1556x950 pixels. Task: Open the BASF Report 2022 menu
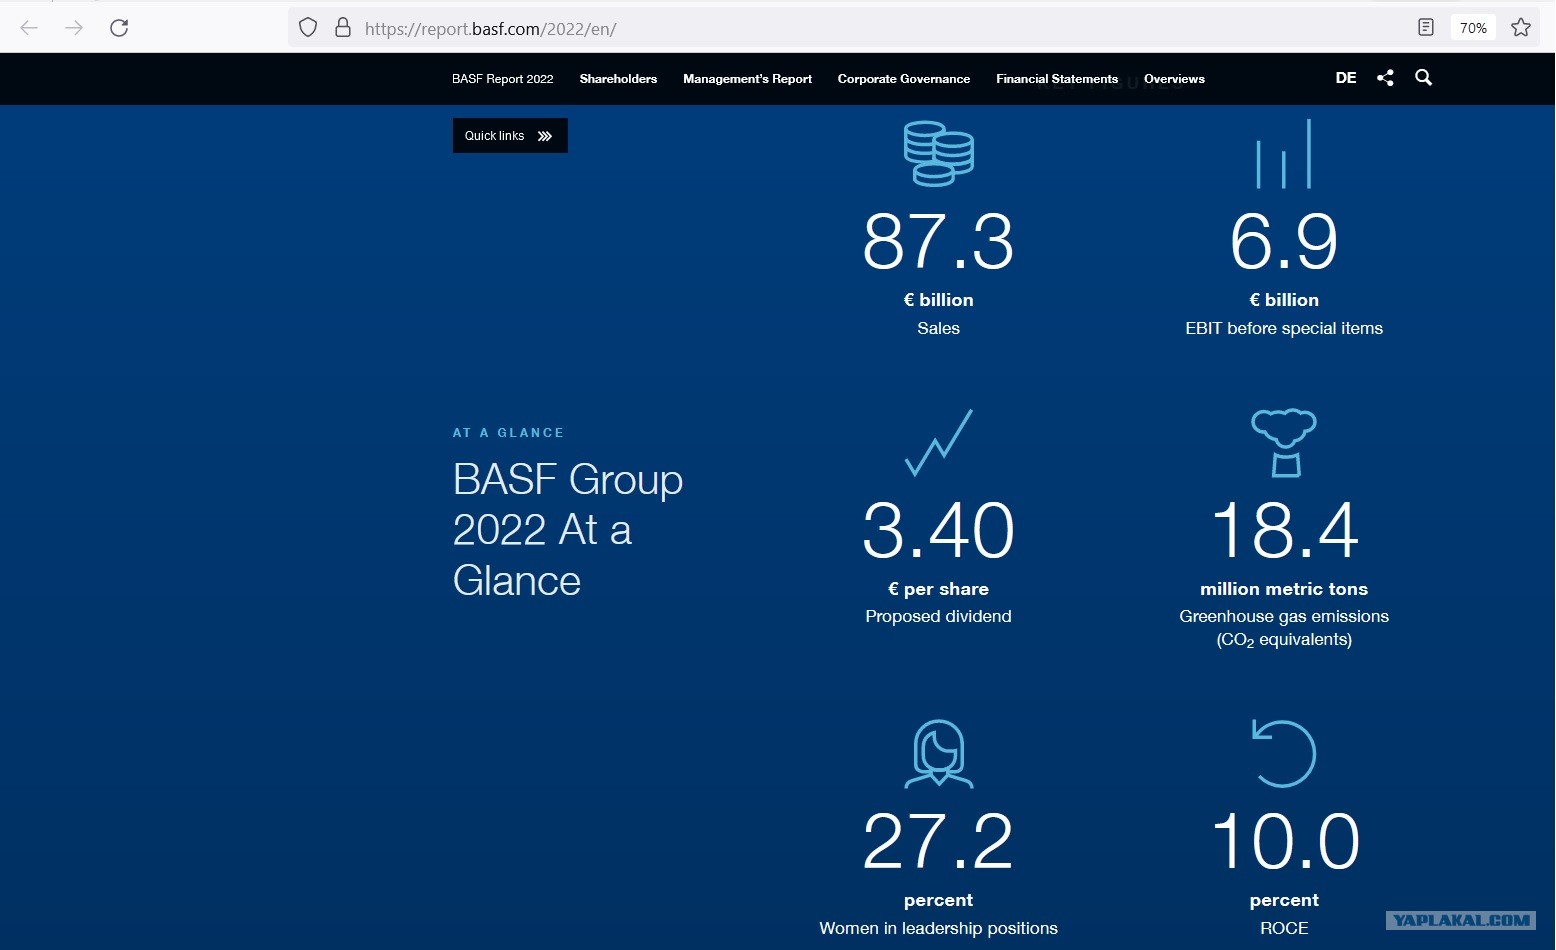503,79
